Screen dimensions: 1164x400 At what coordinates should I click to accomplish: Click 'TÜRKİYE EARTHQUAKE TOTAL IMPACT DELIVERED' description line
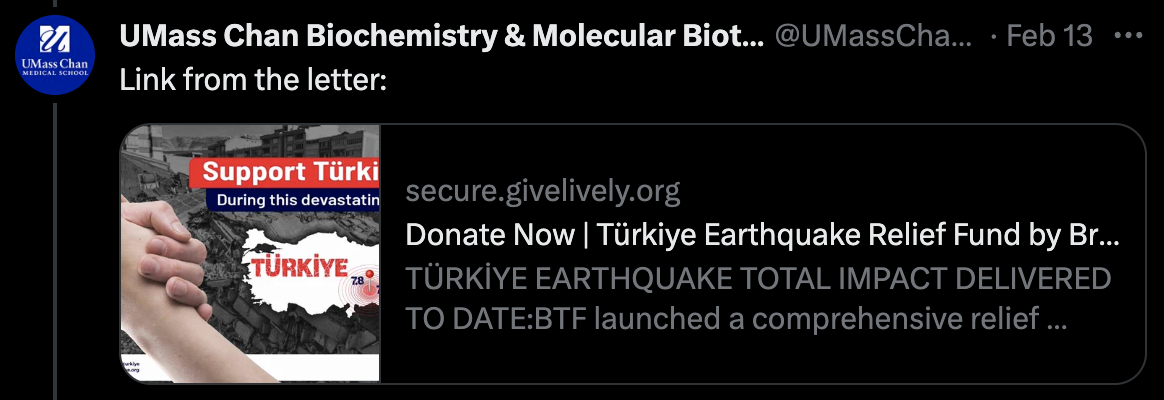pyautogui.click(x=758, y=278)
